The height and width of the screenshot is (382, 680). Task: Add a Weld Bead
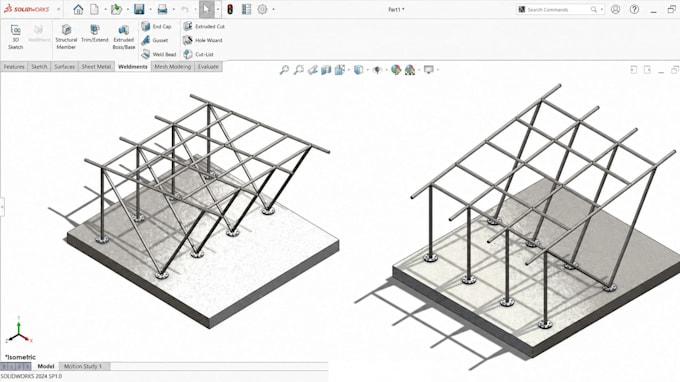[159, 54]
